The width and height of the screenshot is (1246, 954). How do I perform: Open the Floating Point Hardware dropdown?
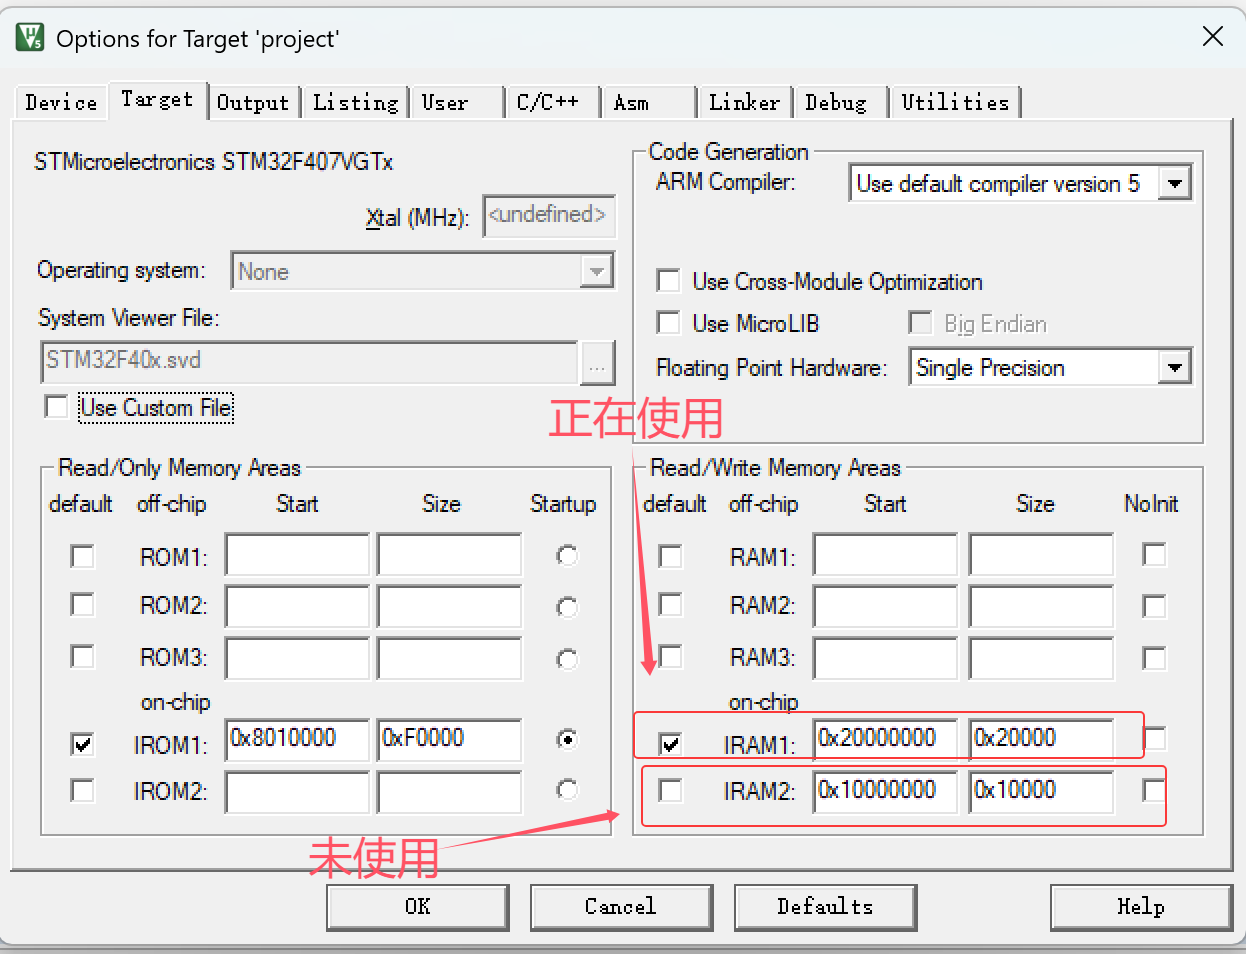[1175, 367]
